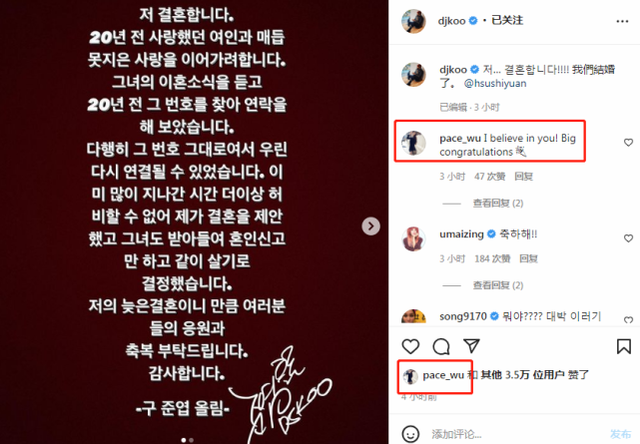The height and width of the screenshot is (444, 640).
Task: Open the @hsushiyuan mention link
Action: [495, 84]
